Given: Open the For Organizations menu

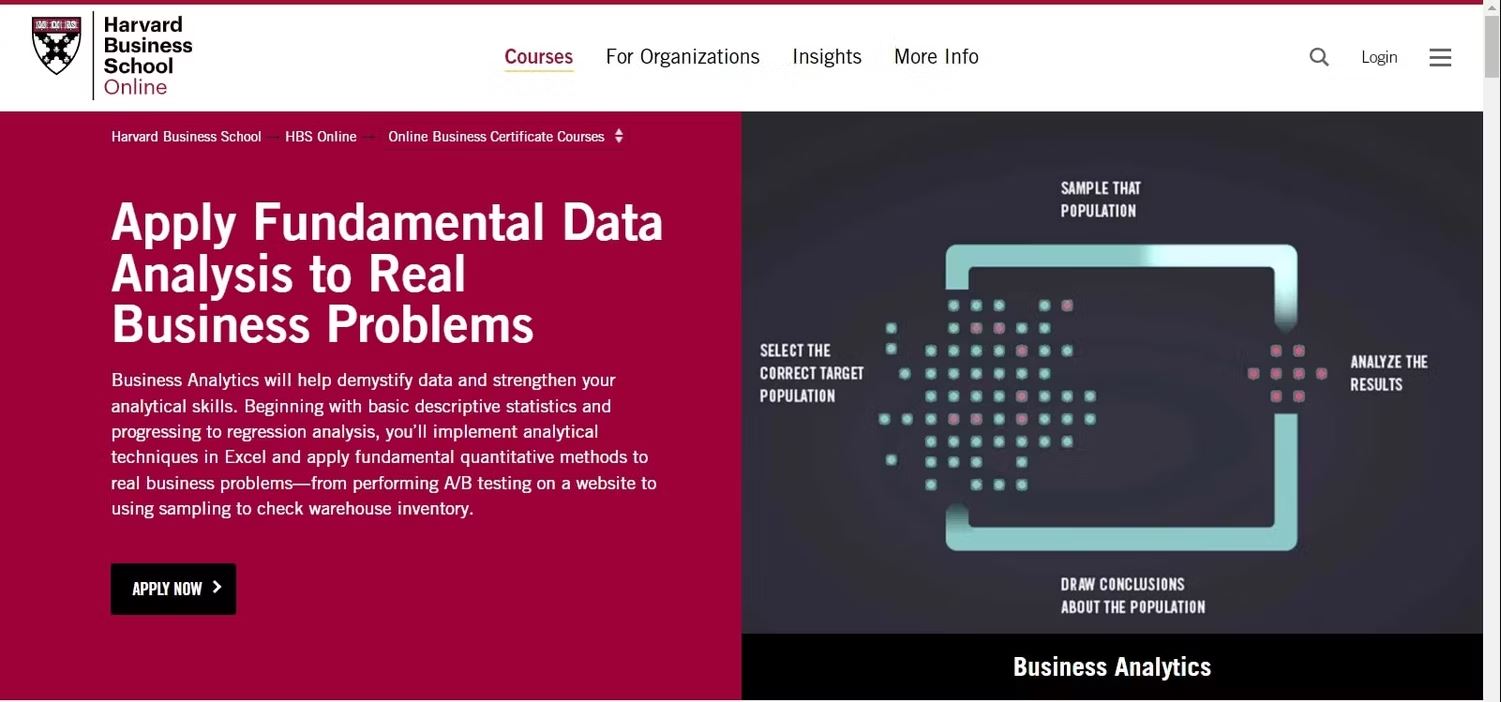Looking at the screenshot, I should pos(683,57).
